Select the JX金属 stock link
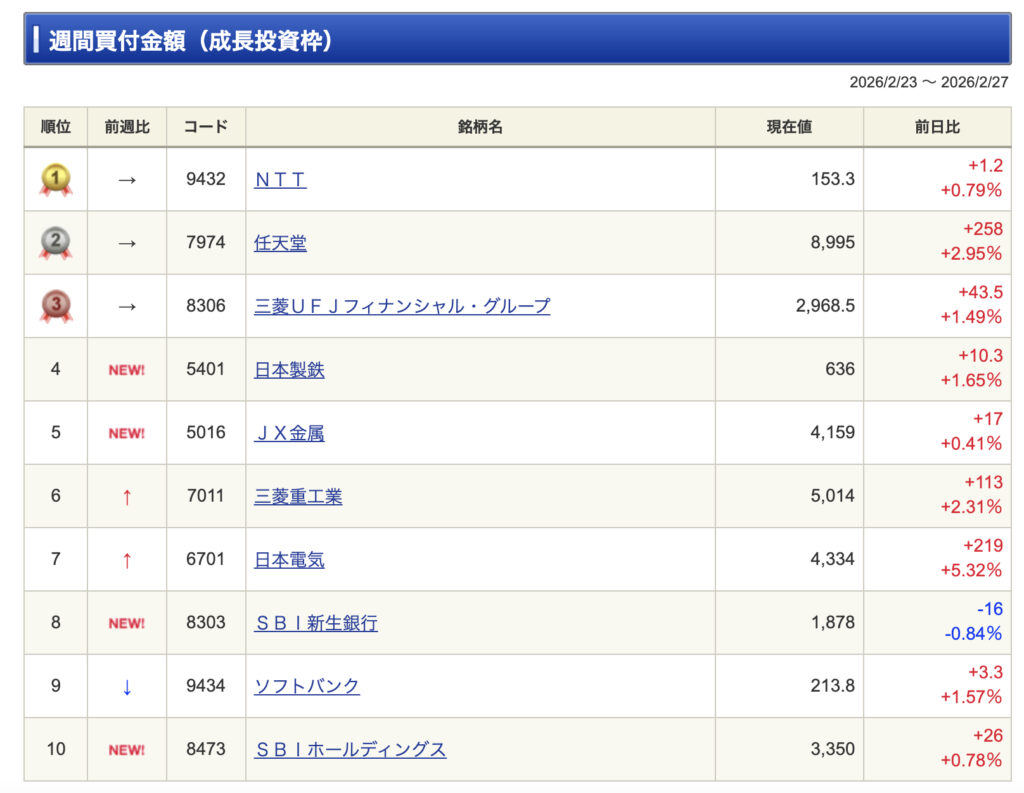The width and height of the screenshot is (1024, 793). point(289,433)
